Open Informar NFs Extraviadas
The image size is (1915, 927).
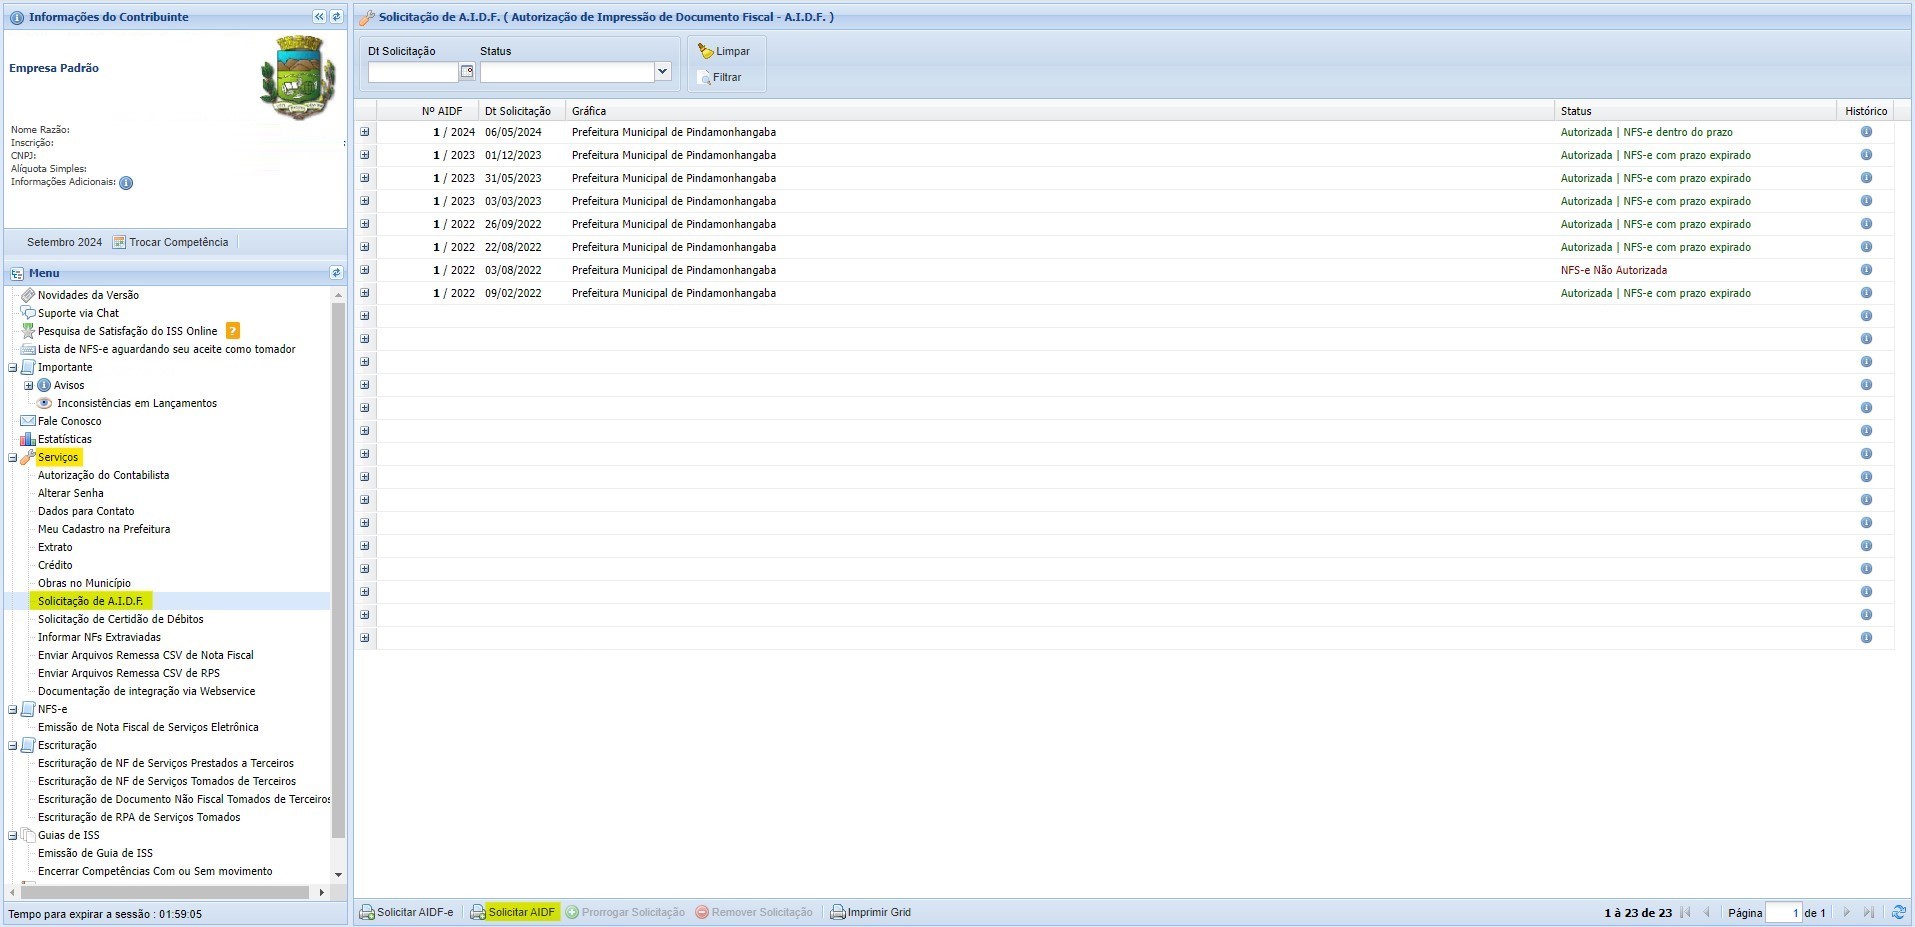click(99, 637)
